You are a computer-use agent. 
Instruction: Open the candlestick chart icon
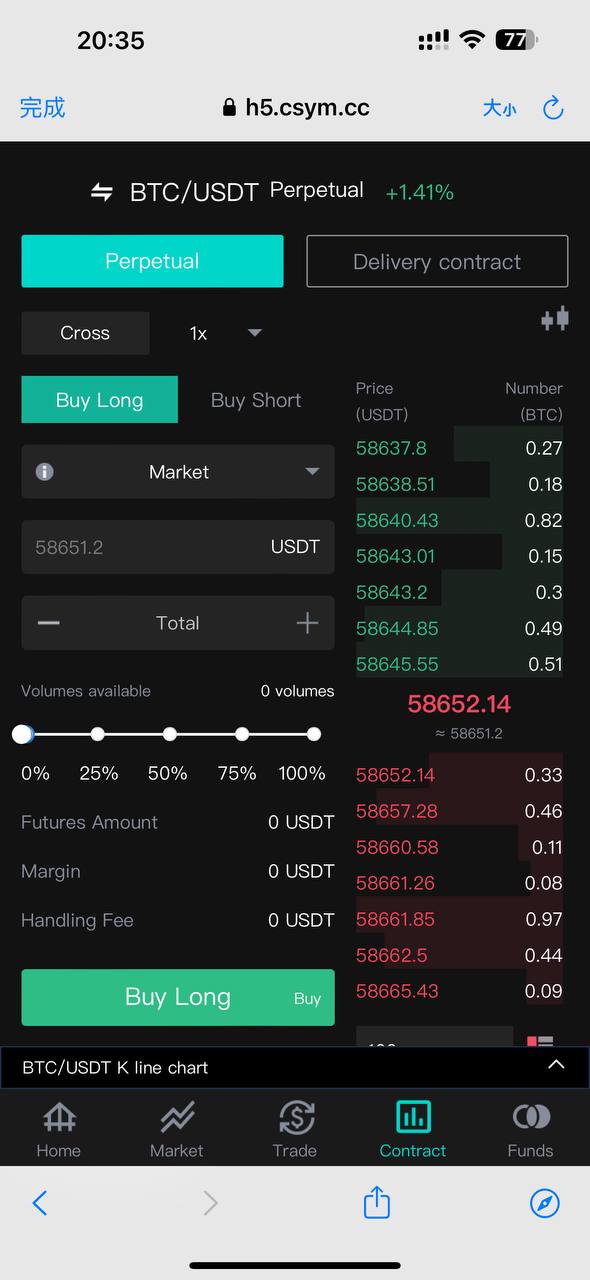(x=555, y=319)
